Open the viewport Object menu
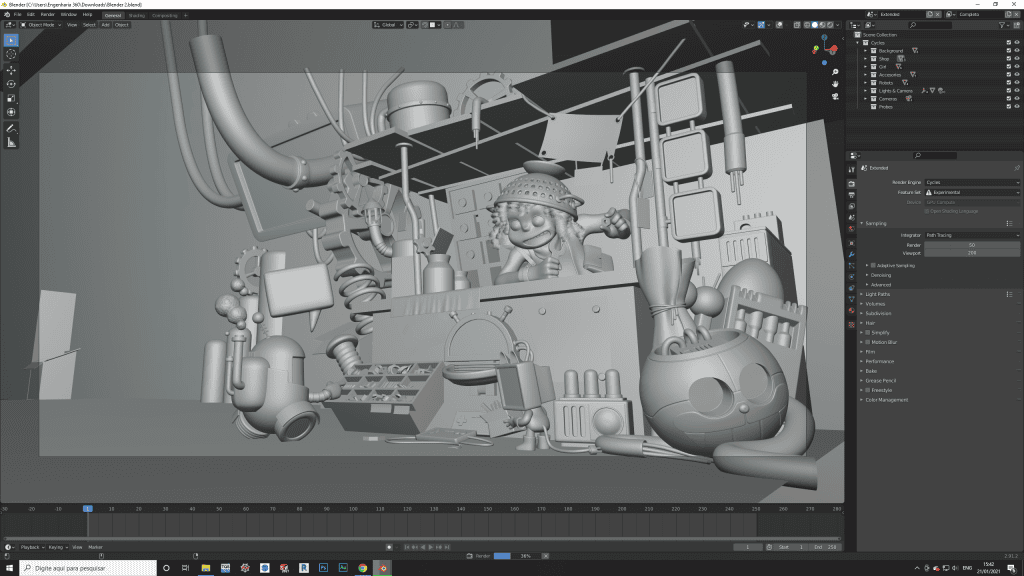 (x=121, y=25)
